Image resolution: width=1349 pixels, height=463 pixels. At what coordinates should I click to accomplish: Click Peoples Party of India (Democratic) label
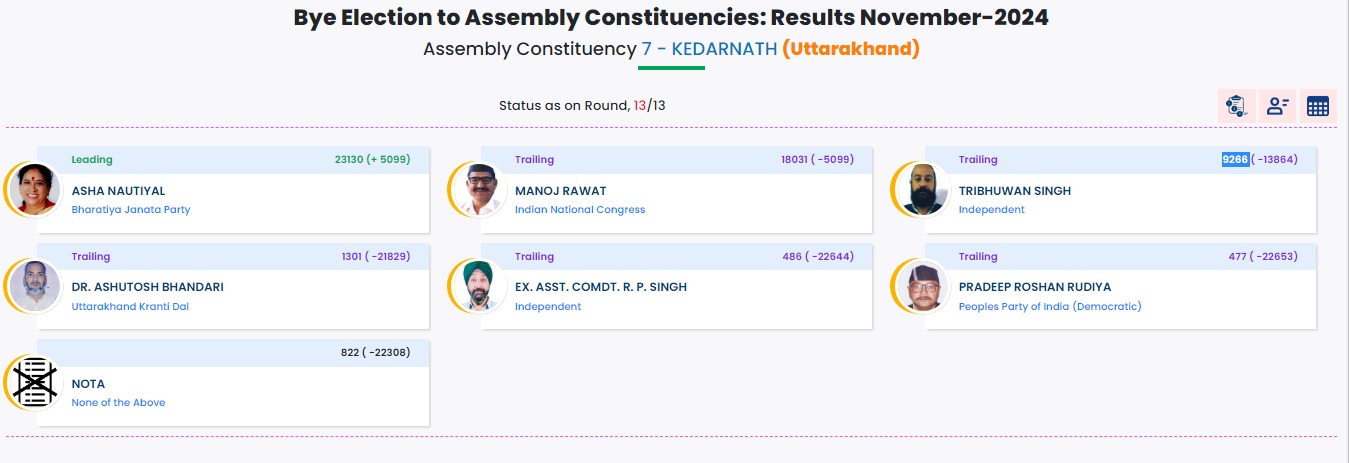pos(1049,307)
